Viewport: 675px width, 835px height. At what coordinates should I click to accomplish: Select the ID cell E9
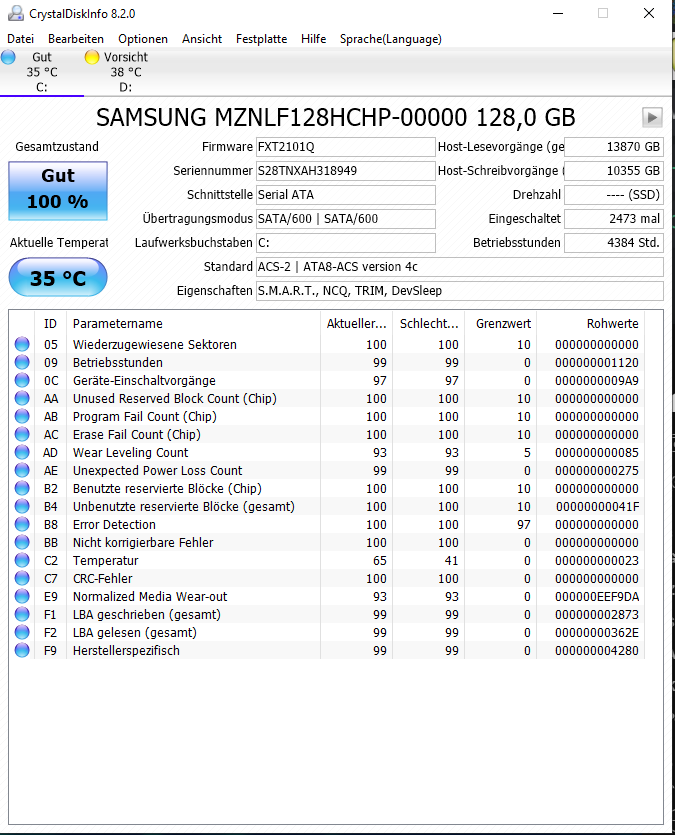coord(51,597)
